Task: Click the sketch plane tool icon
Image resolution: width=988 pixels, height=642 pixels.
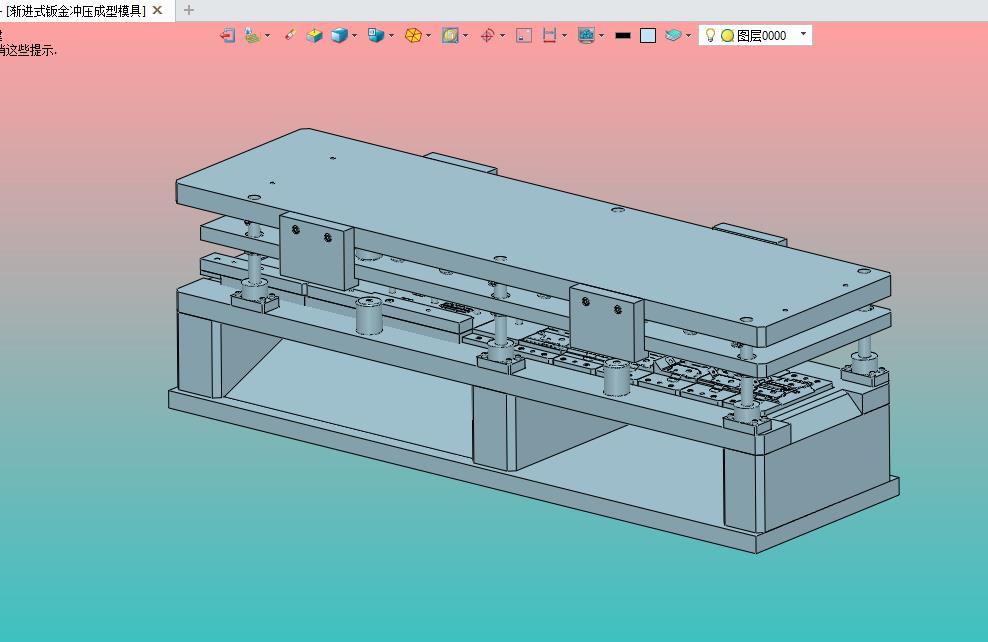Action: pos(252,35)
